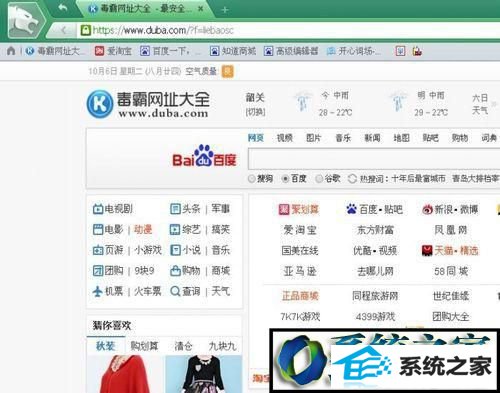Select the 谷歌 search engine radio button
This screenshot has height=393, width=500.
tap(319, 179)
